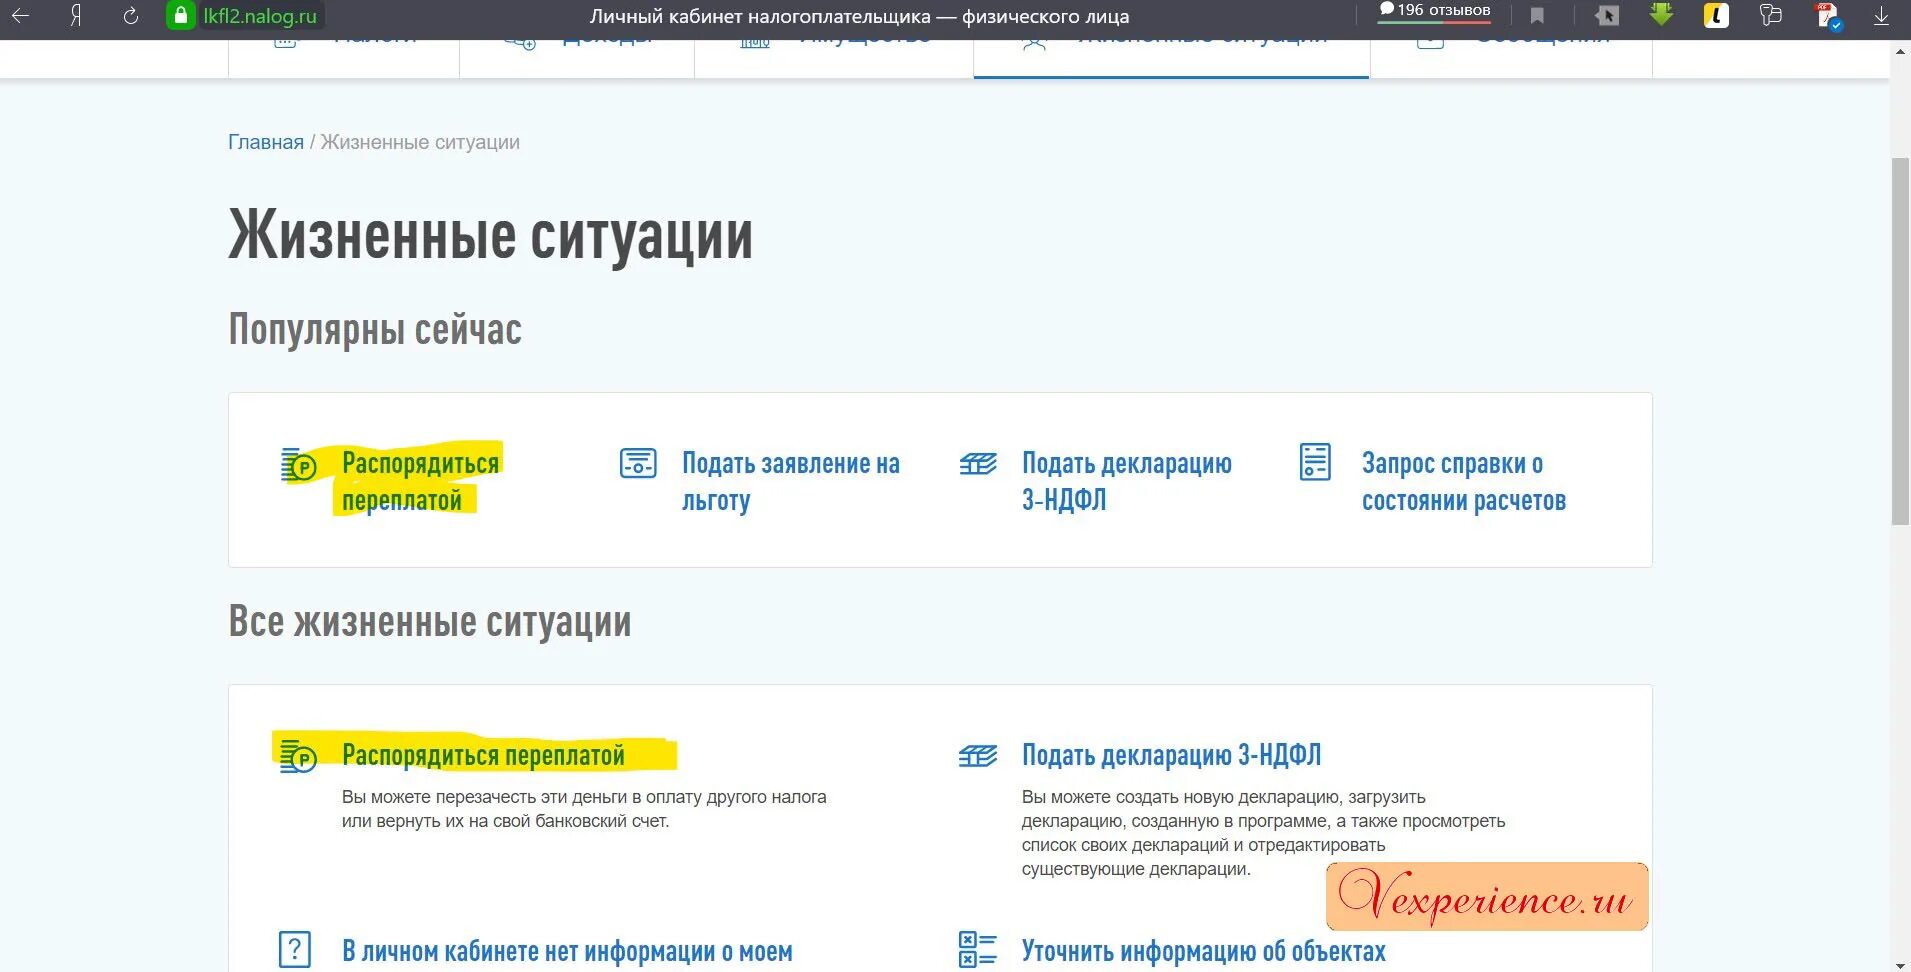The image size is (1911, 972).
Task: Open popular Распорядиться переплатой link
Action: pyautogui.click(x=420, y=481)
